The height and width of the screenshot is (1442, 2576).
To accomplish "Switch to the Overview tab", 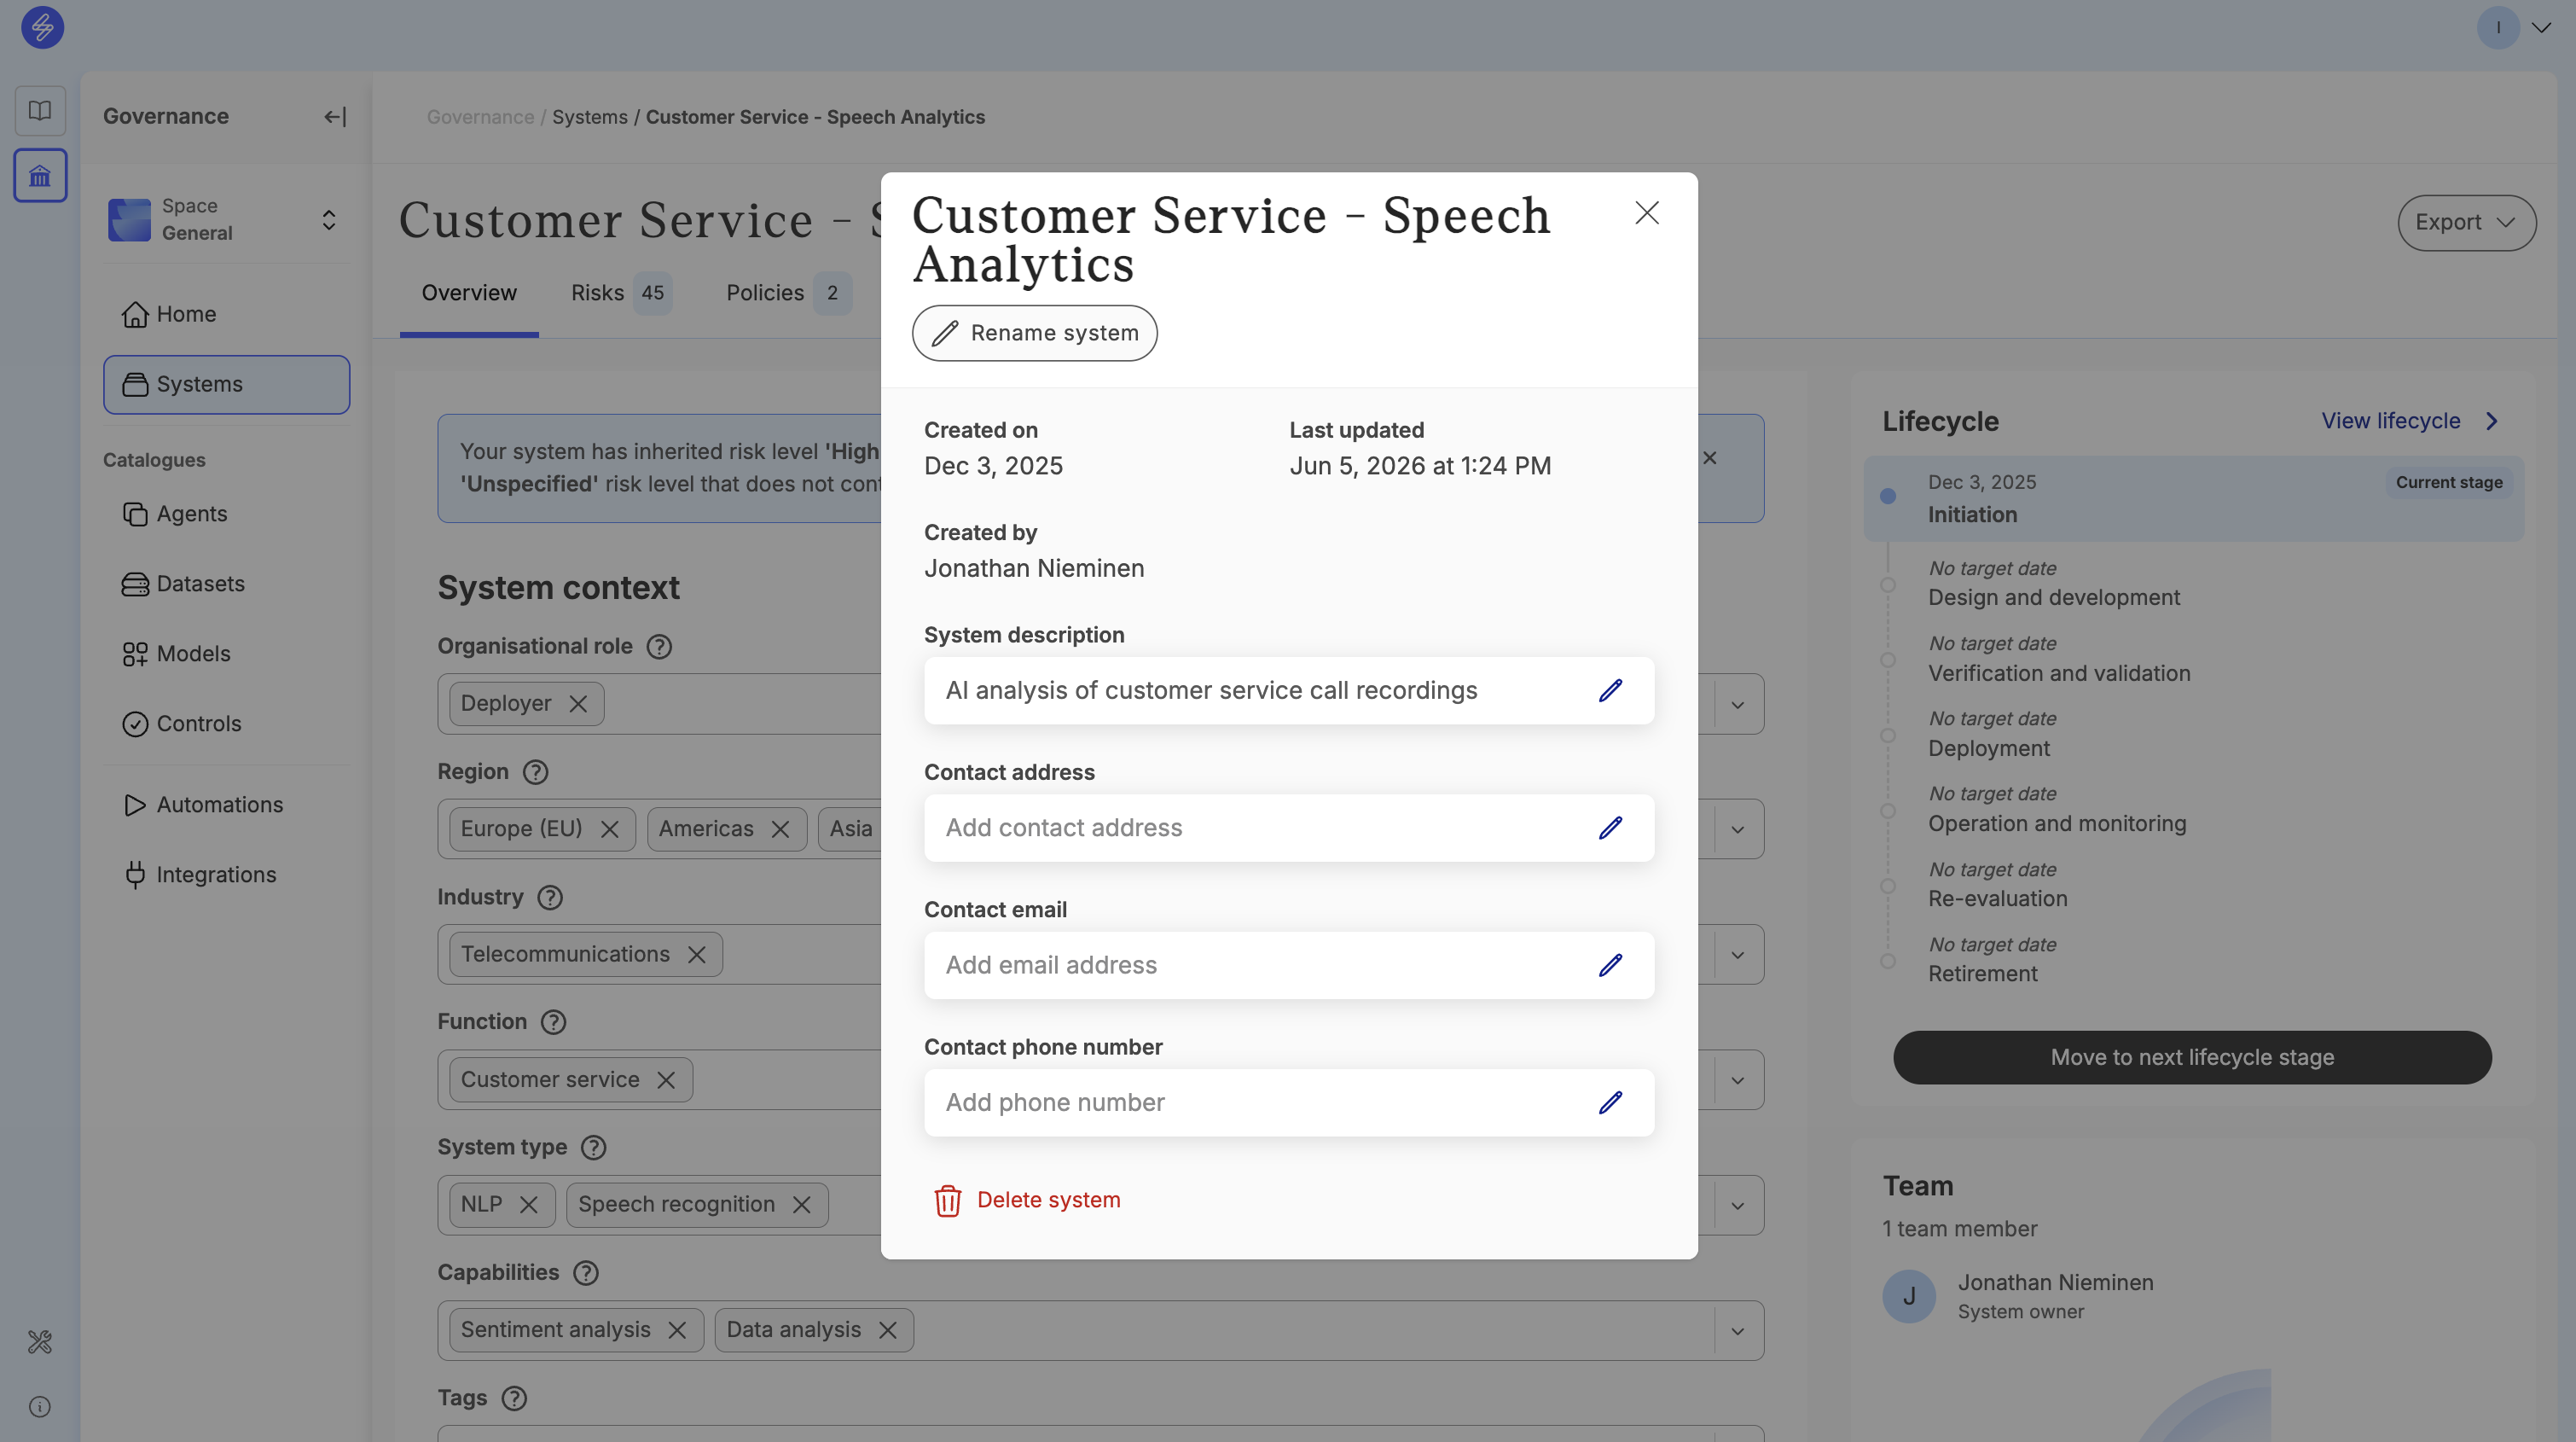I will (469, 293).
